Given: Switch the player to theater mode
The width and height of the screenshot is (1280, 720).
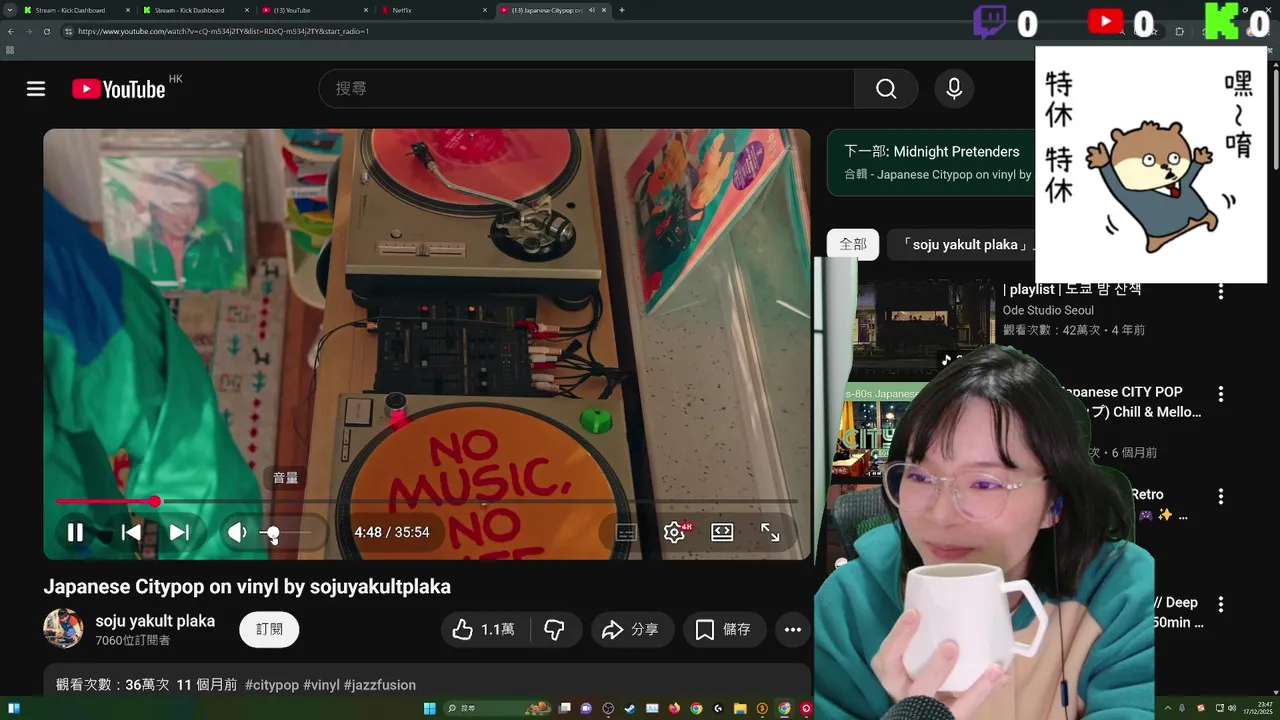Looking at the screenshot, I should pos(722,533).
